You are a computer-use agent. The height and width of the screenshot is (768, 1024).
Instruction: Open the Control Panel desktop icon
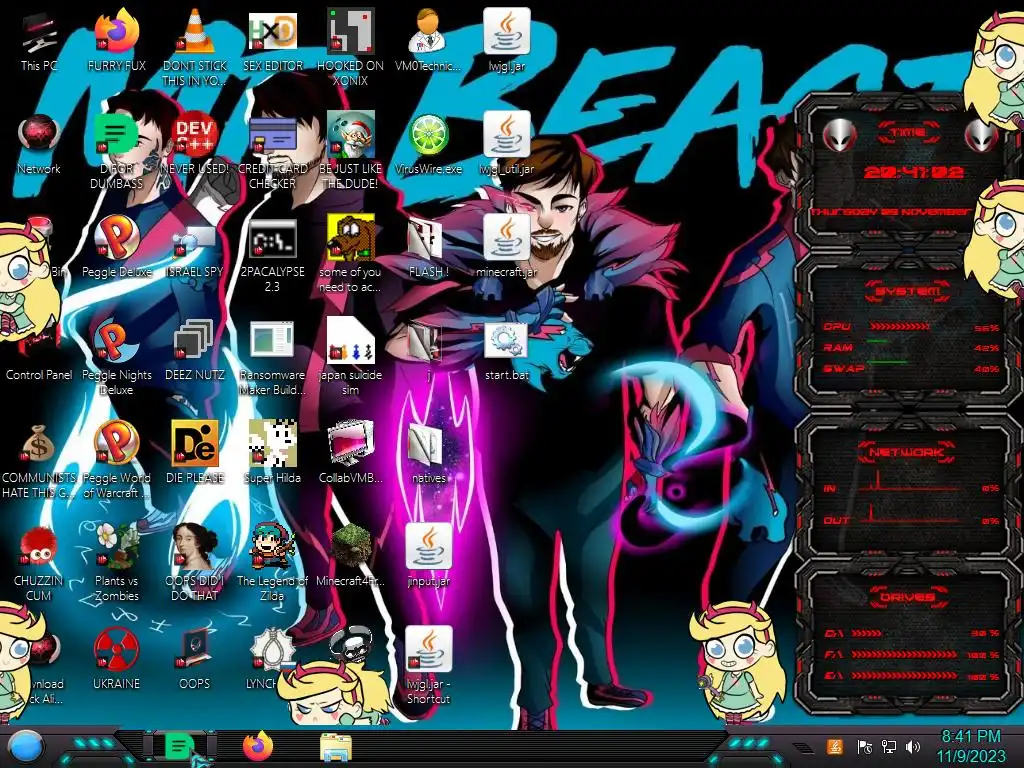pos(39,374)
